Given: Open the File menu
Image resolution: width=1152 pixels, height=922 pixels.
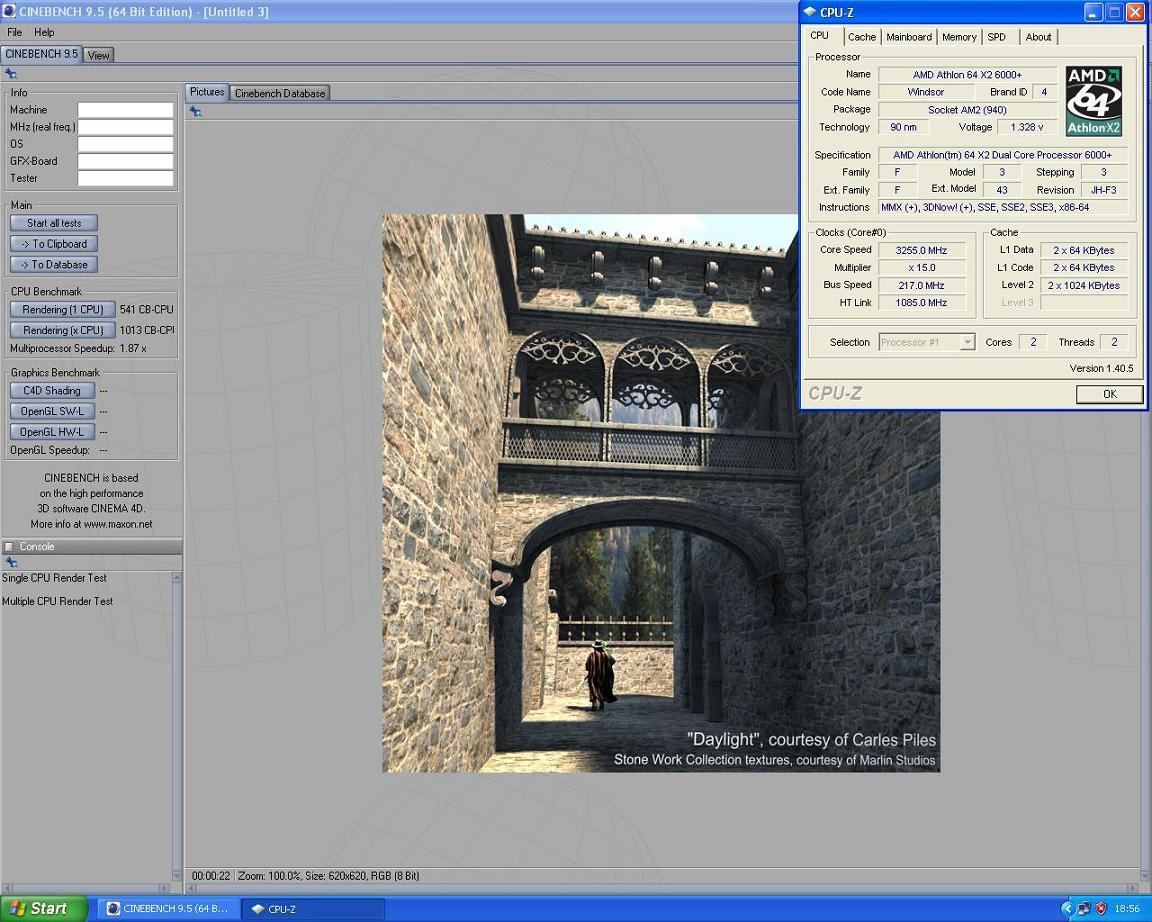Looking at the screenshot, I should (15, 32).
